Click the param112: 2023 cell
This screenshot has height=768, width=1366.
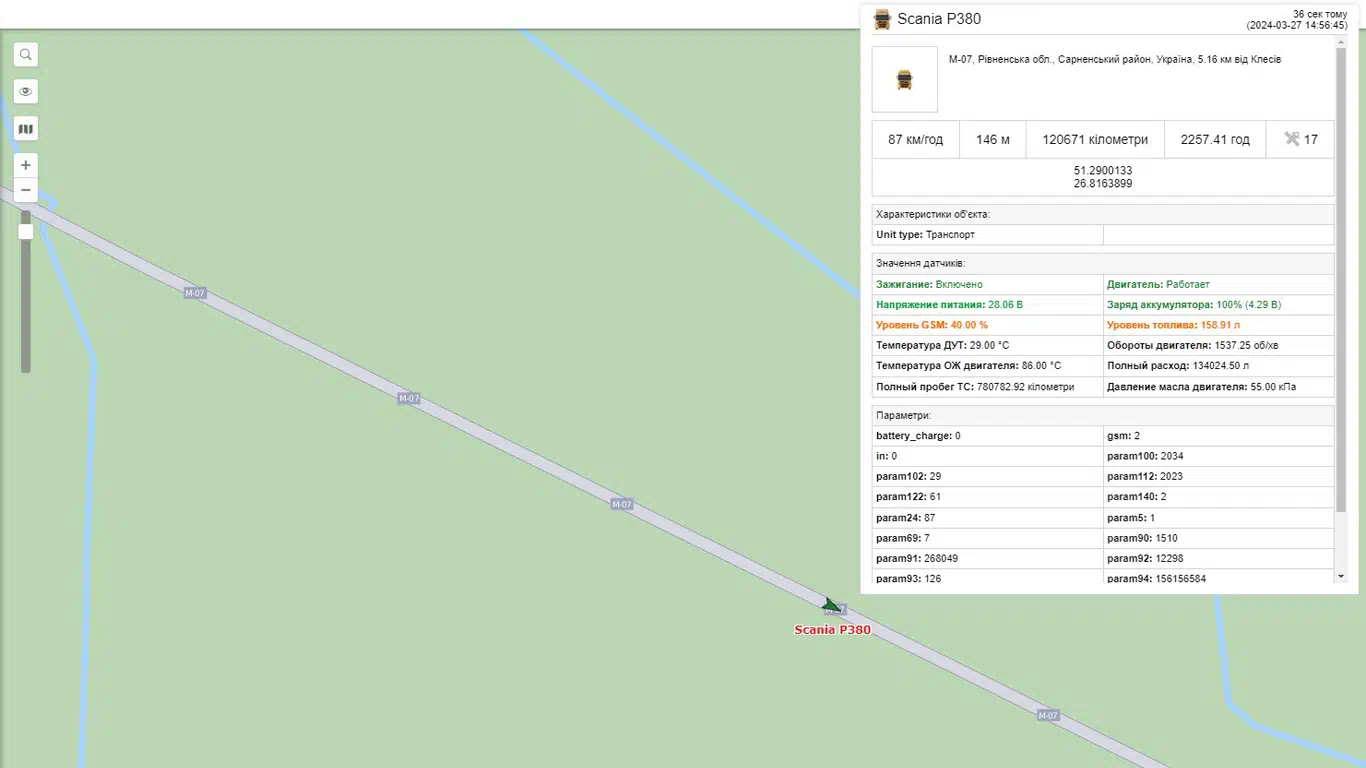coord(1218,477)
